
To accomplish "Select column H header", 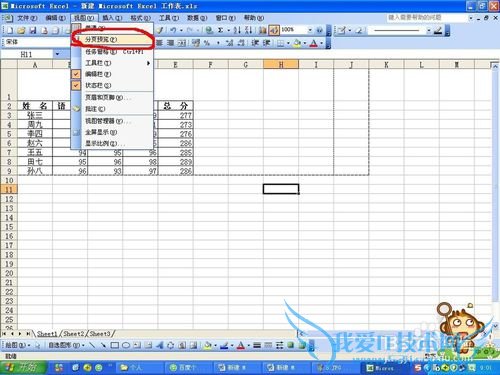I will (281, 64).
